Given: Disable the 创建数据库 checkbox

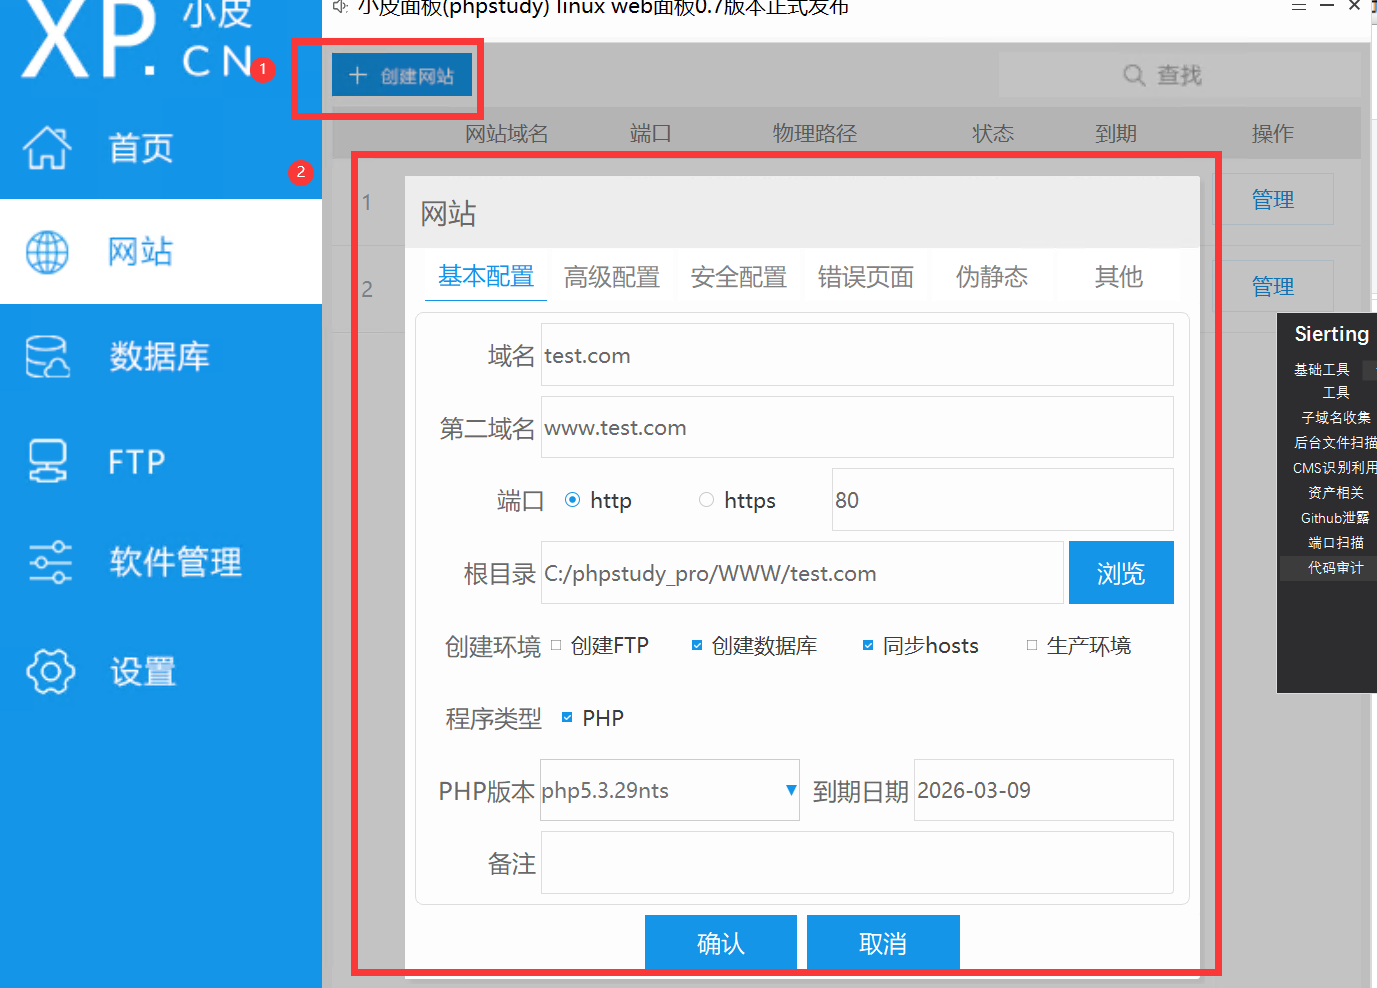Looking at the screenshot, I should 696,645.
